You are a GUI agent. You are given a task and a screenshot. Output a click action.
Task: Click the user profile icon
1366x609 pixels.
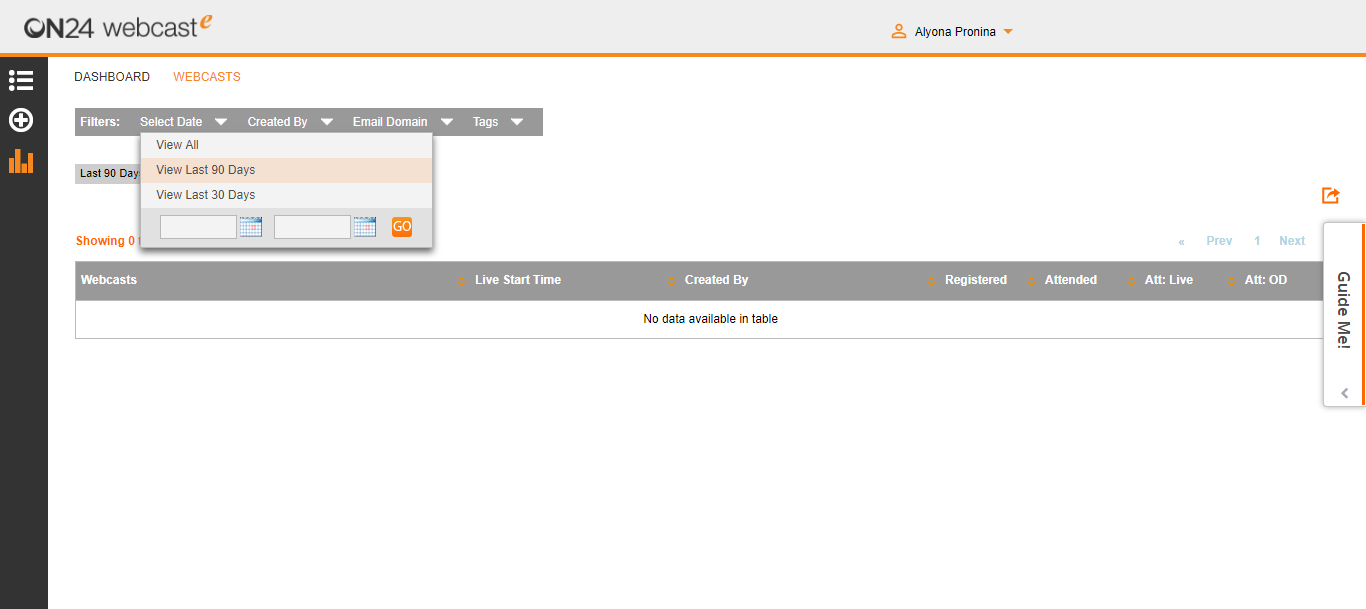(x=899, y=31)
